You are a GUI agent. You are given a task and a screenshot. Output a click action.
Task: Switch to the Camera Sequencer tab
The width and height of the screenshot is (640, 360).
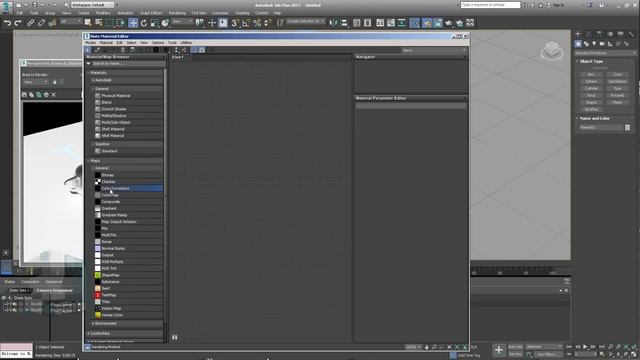[54, 290]
